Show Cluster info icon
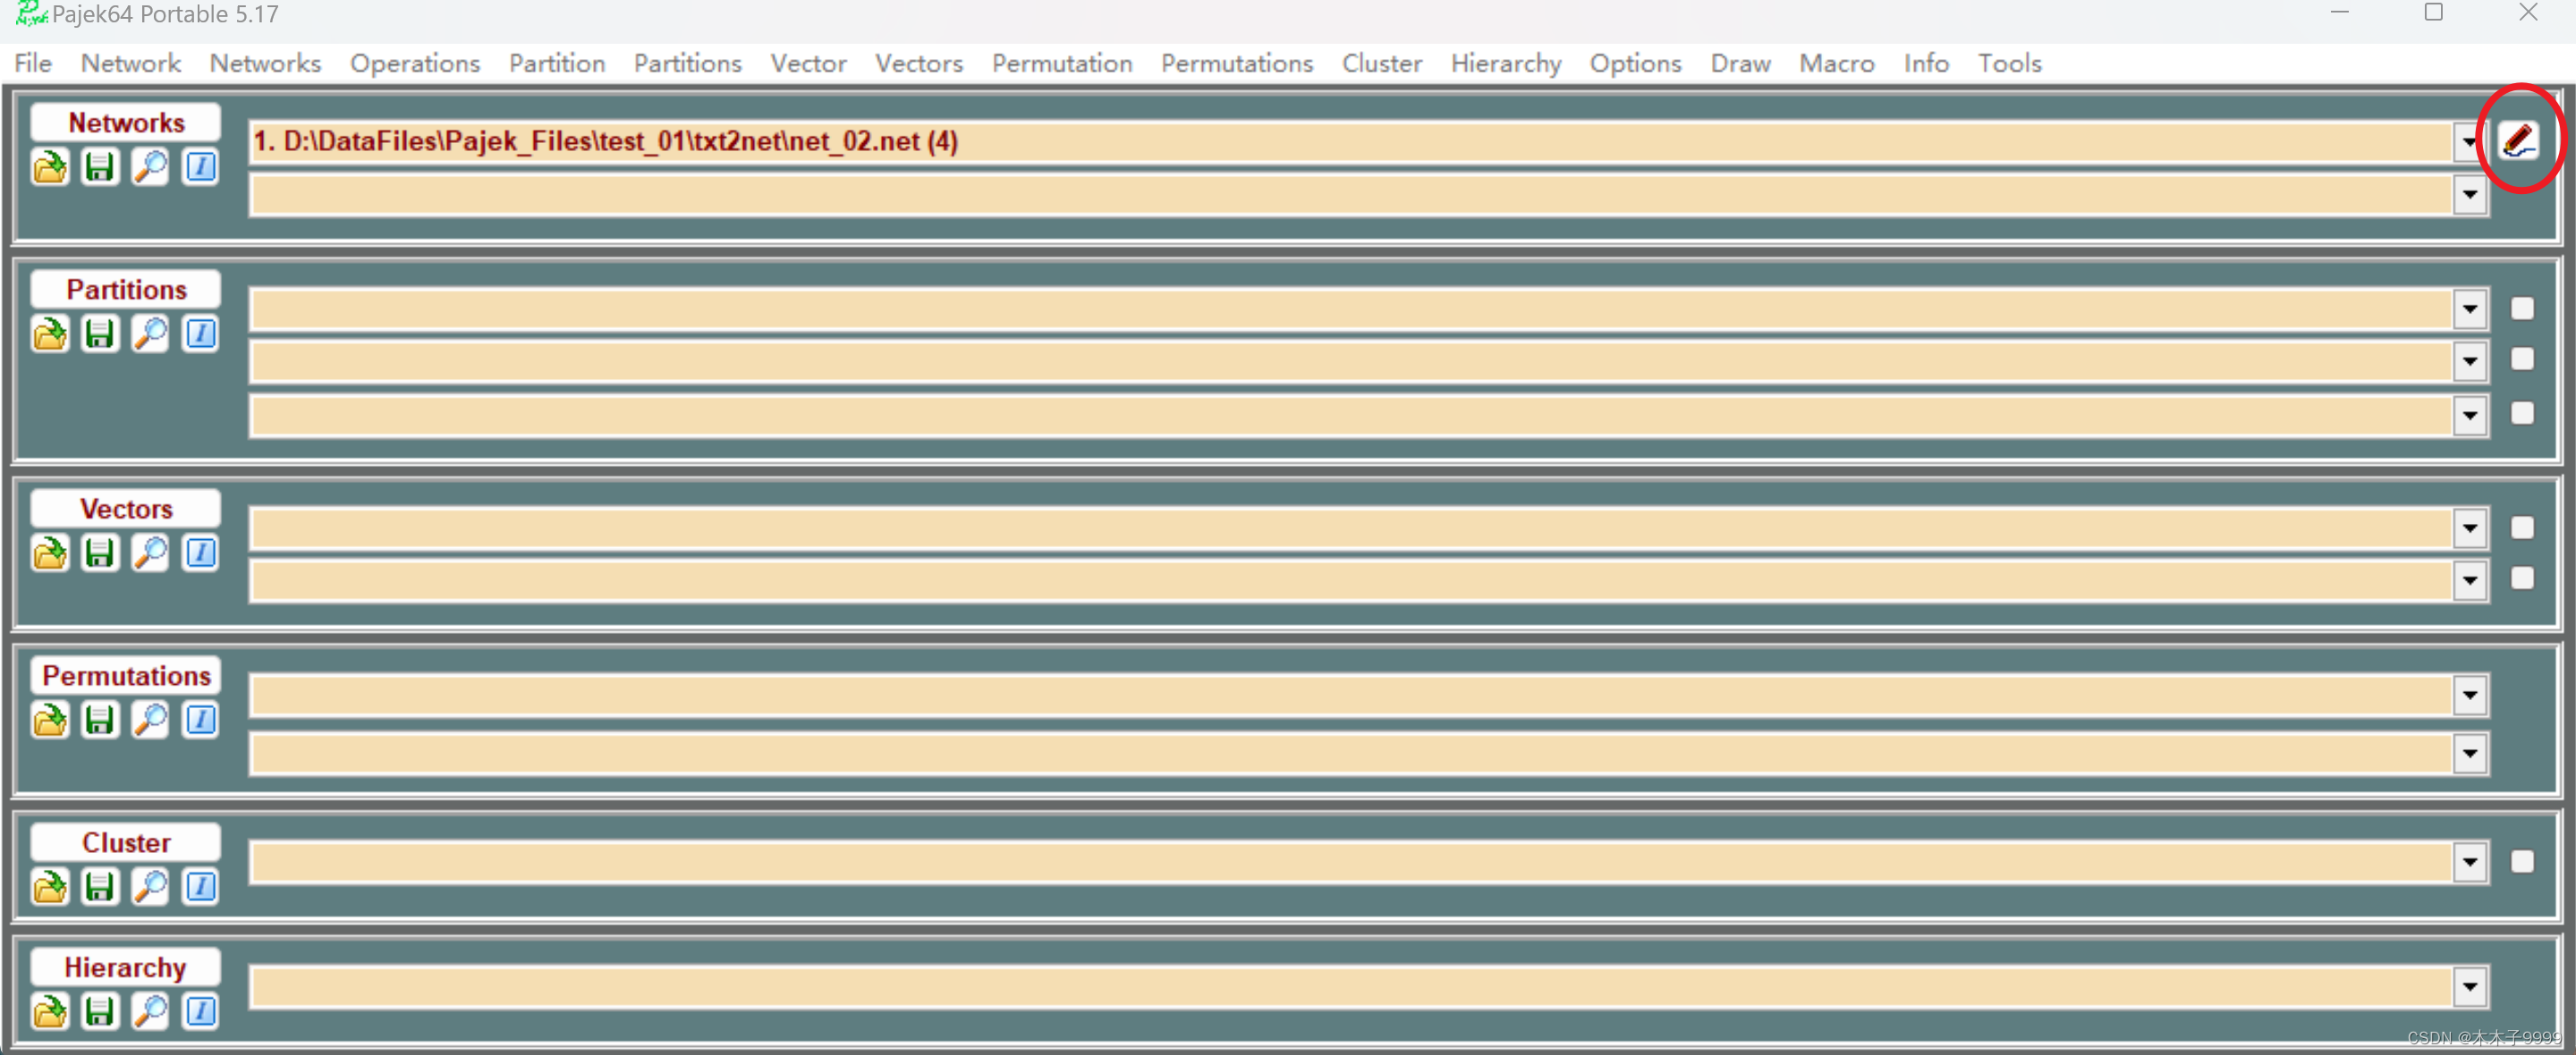 [201, 887]
